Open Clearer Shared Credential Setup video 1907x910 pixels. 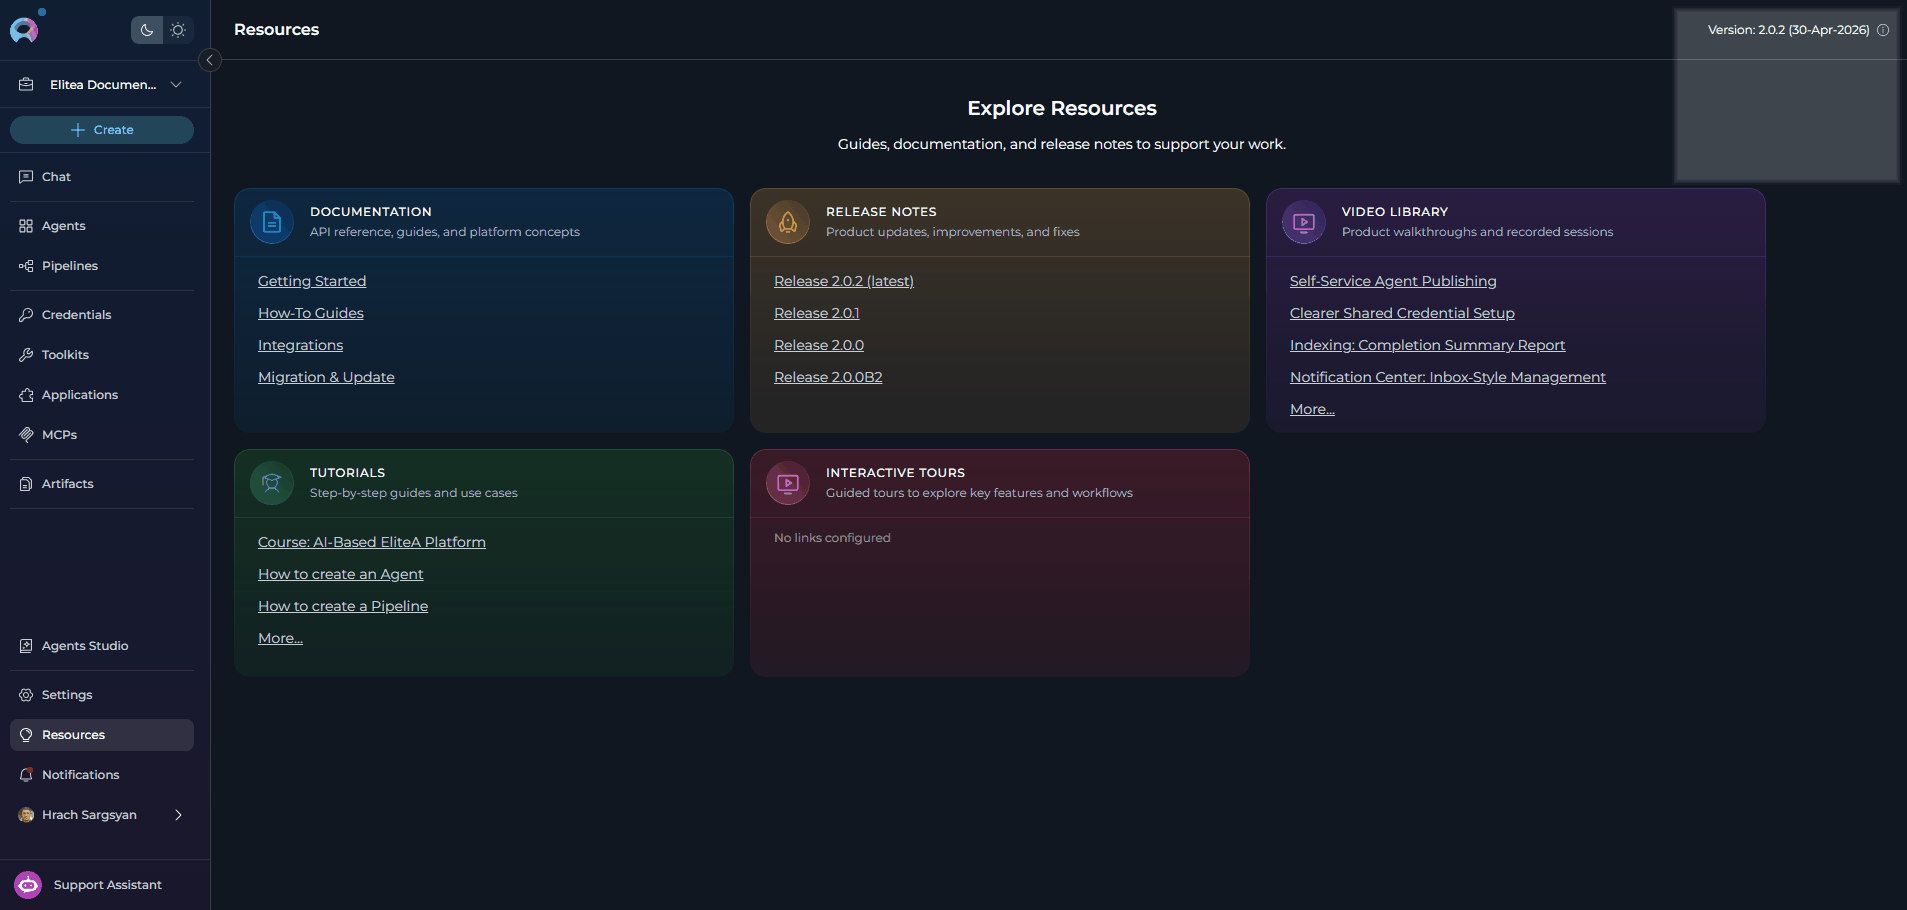point(1402,313)
